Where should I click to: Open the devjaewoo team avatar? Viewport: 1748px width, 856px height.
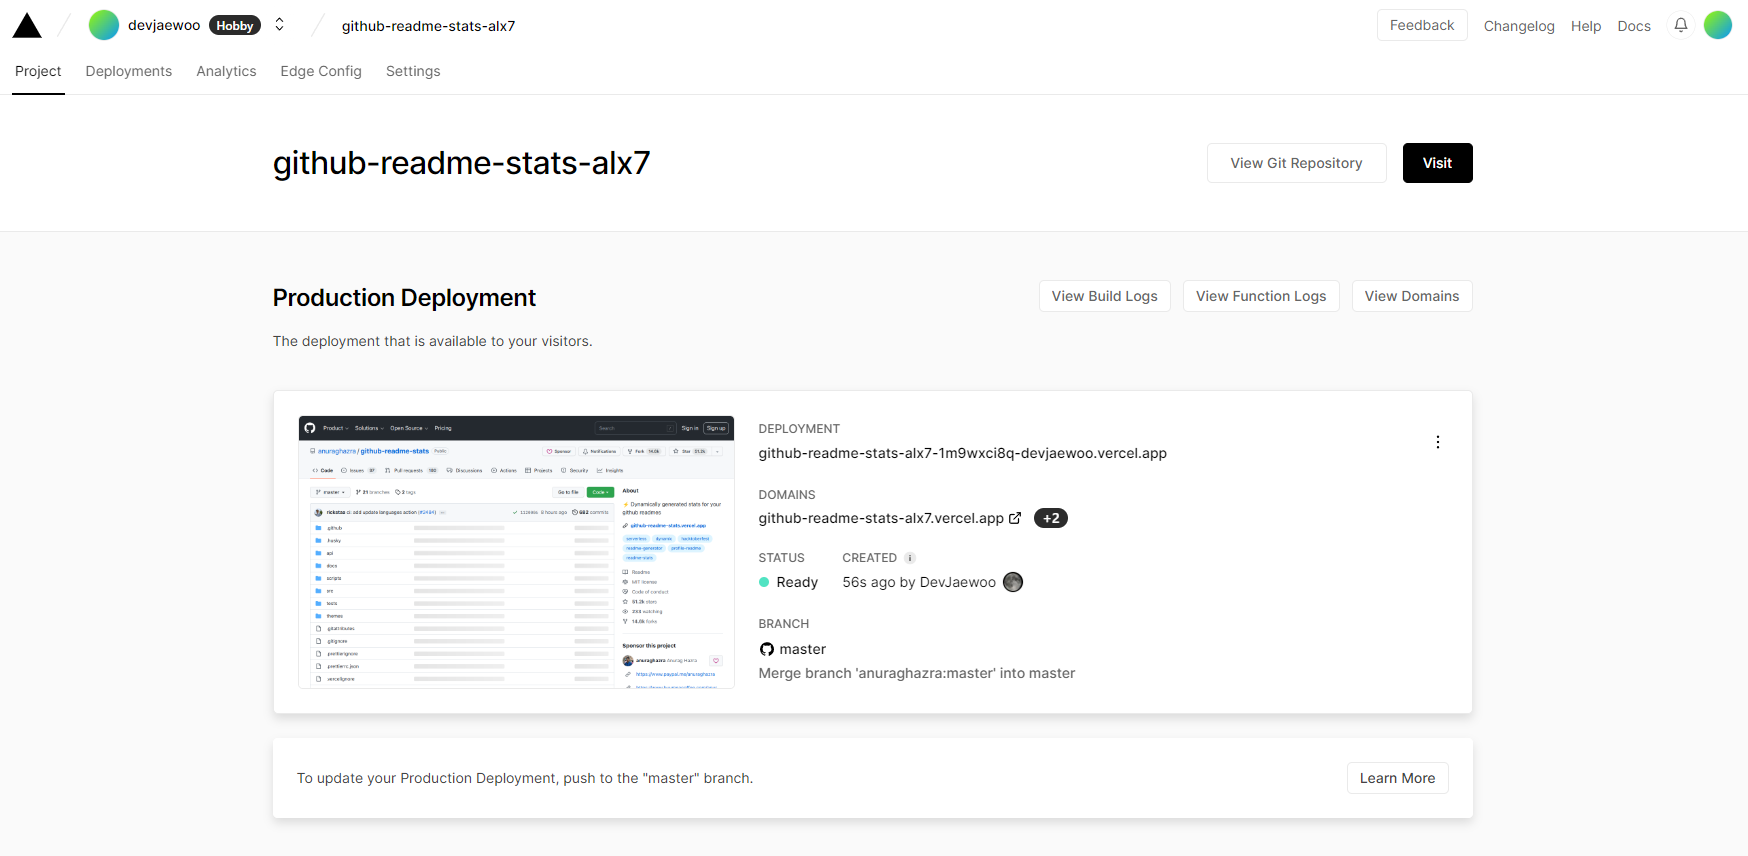click(104, 25)
